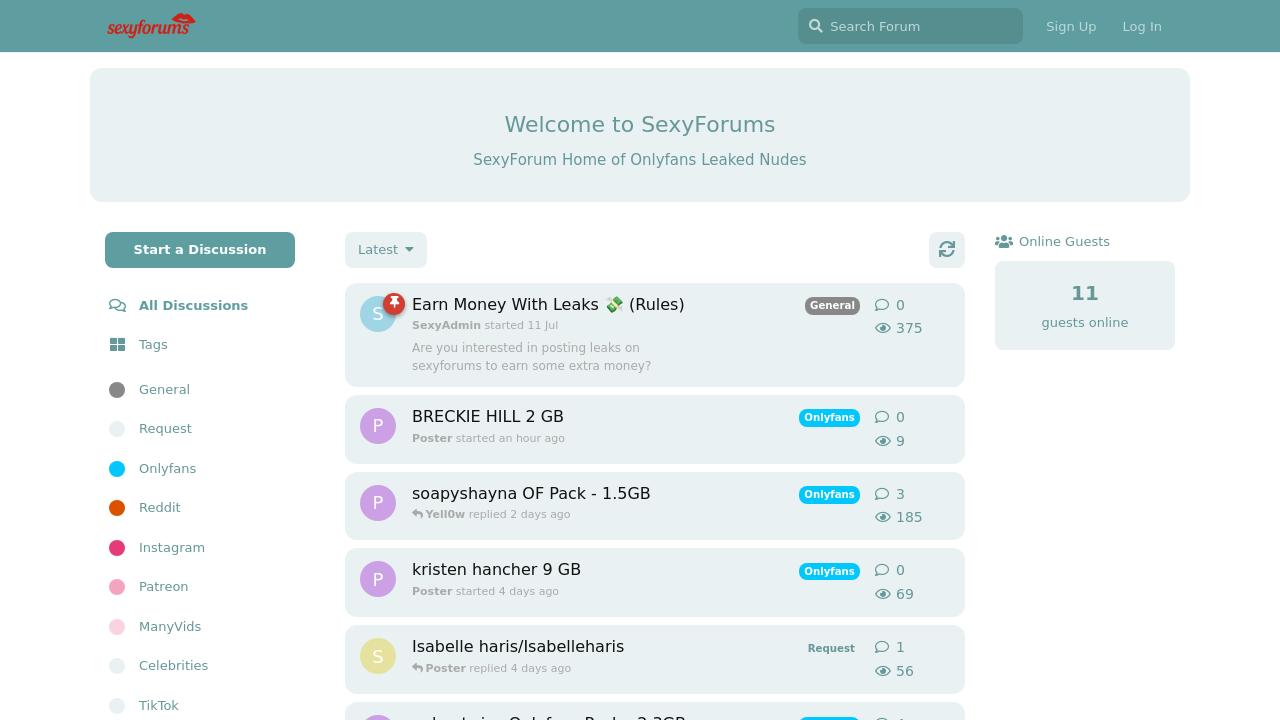The width and height of the screenshot is (1280, 720).
Task: Click the 11 guests online box
Action: 1085,306
